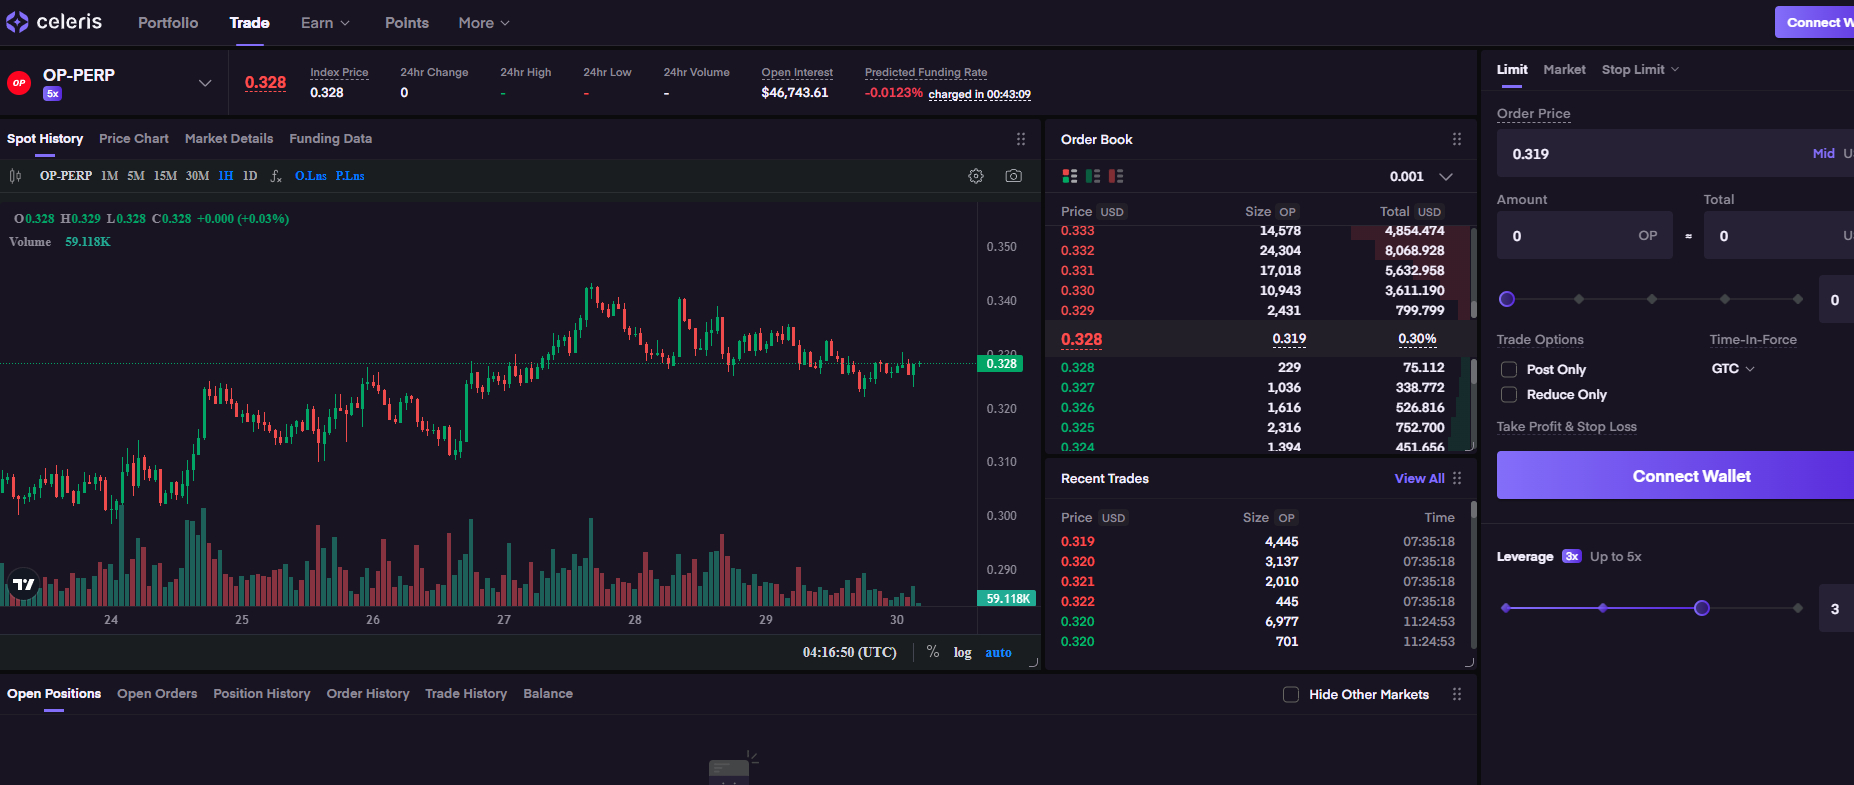
Task: Open the chart indicators (fx) menu
Action: coord(276,176)
